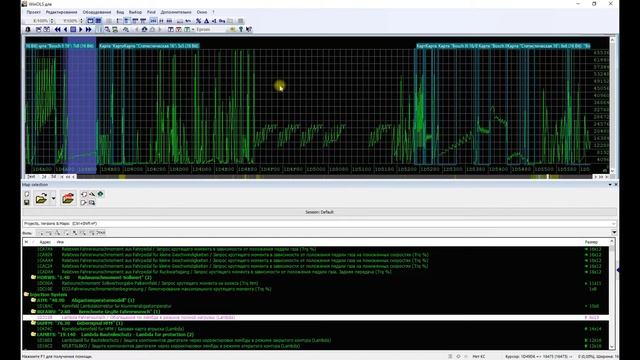Open the Оборудование menu
Viewport: 640px width, 360px height.
[97, 12]
